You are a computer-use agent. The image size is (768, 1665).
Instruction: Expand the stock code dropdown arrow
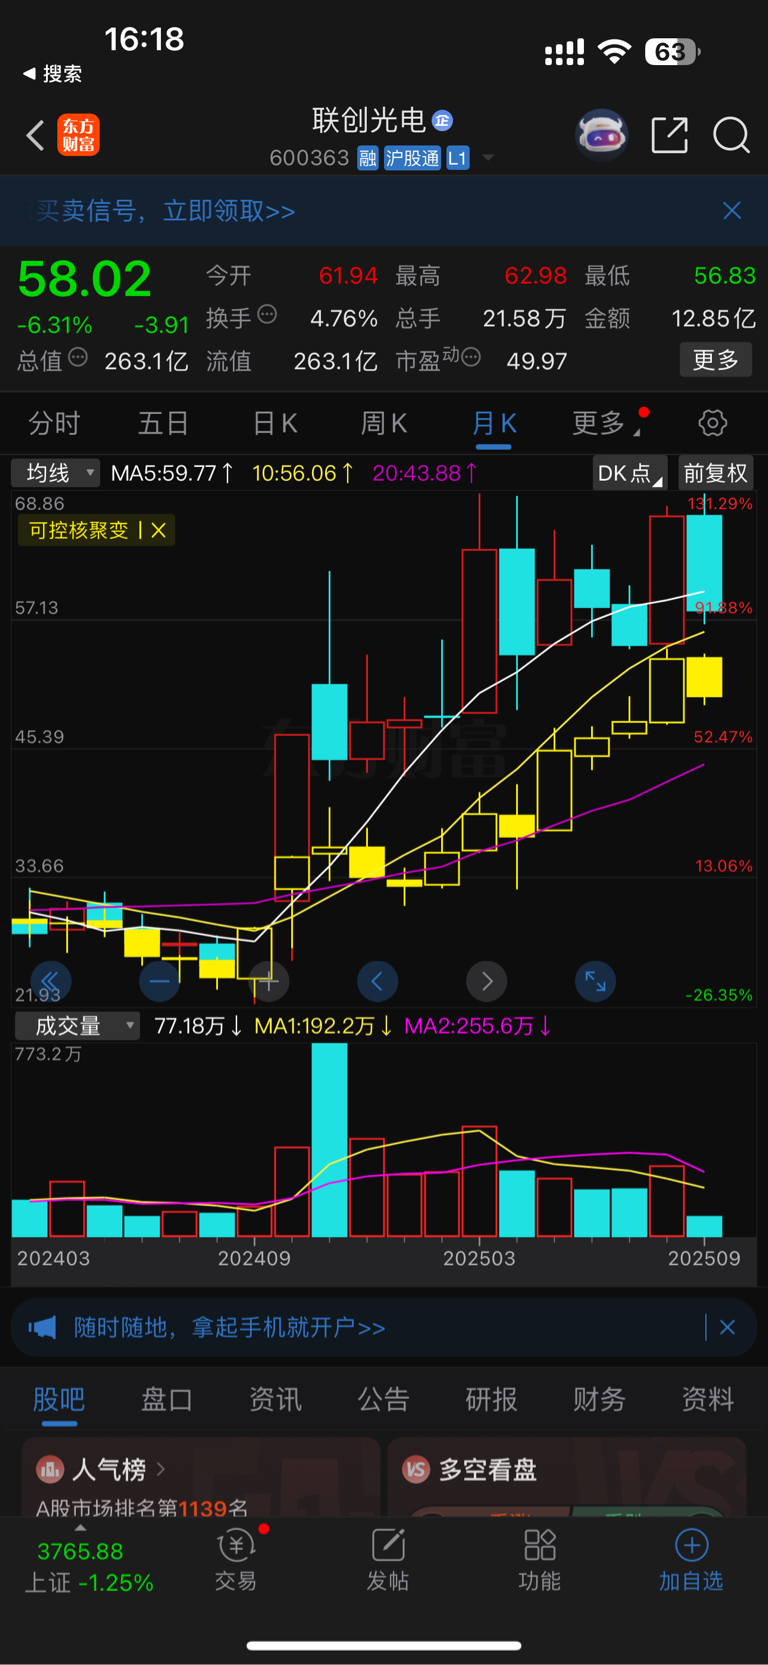click(x=488, y=158)
